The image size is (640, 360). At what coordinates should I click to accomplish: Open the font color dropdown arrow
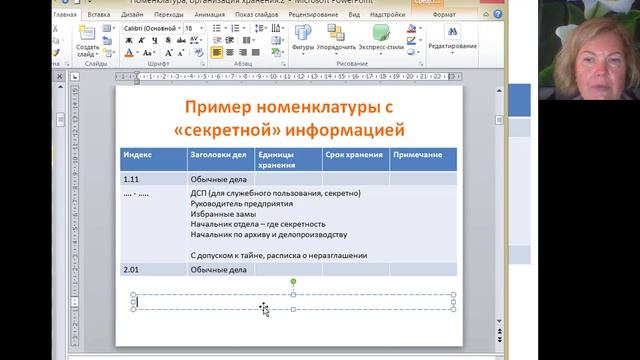[137, 53]
